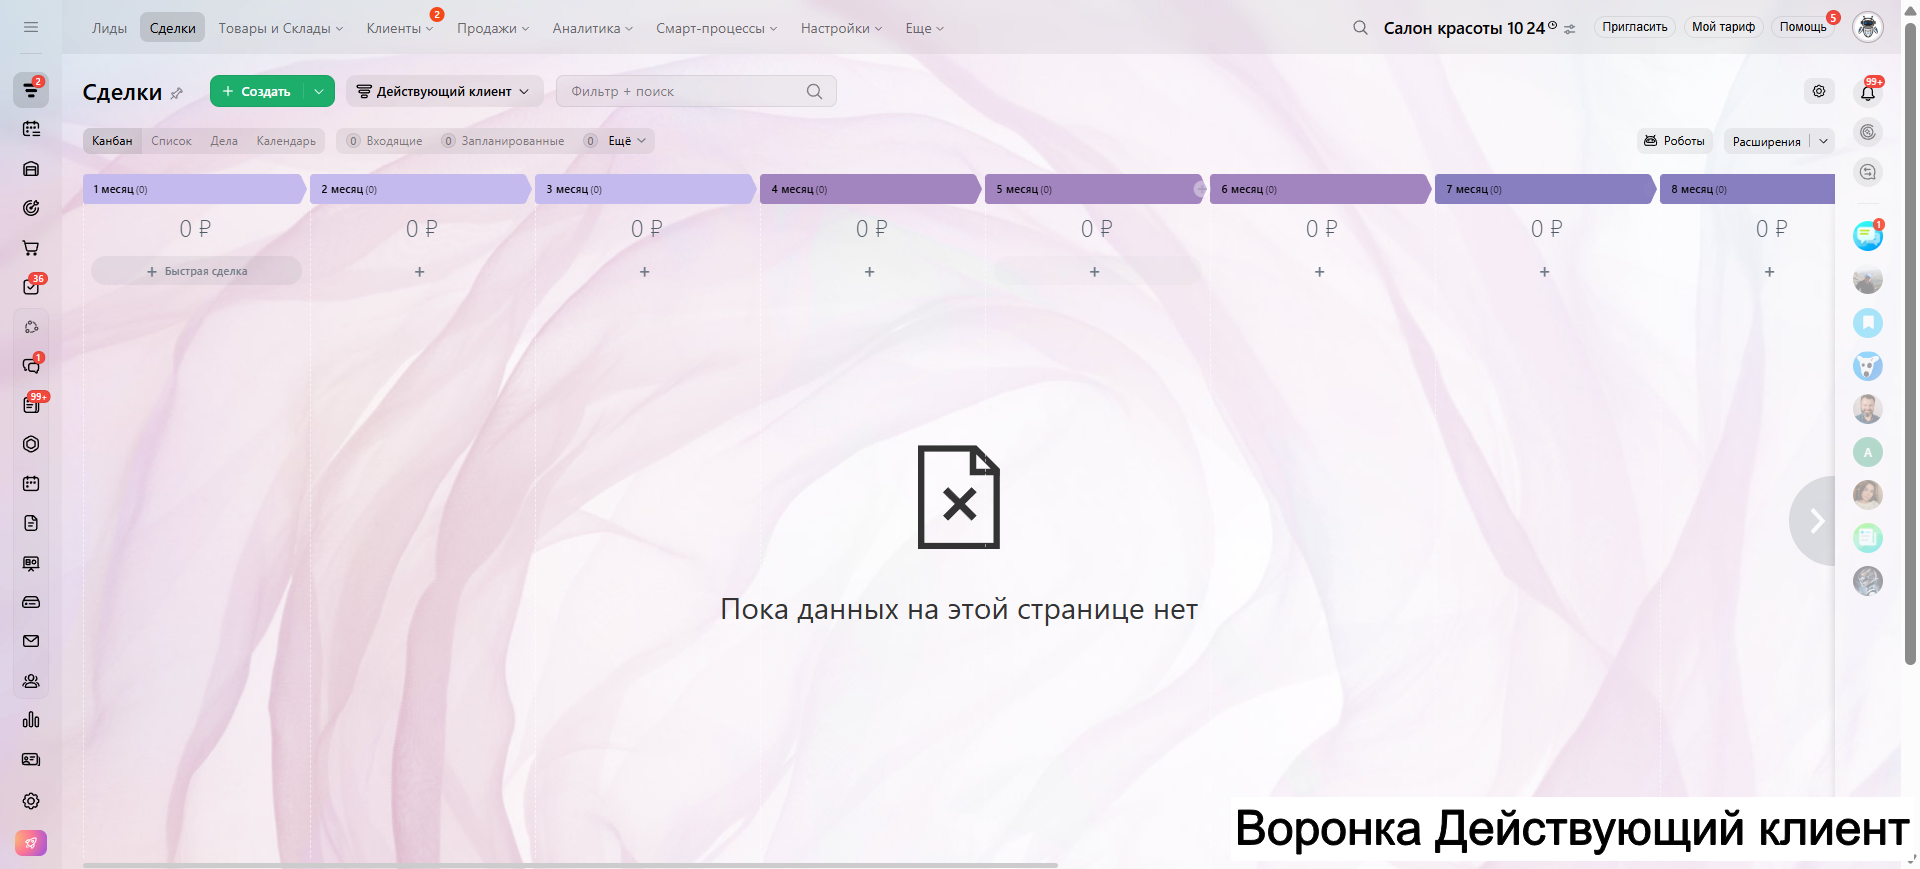
Task: Open kanban settings gear near Роботы
Action: (x=1819, y=91)
